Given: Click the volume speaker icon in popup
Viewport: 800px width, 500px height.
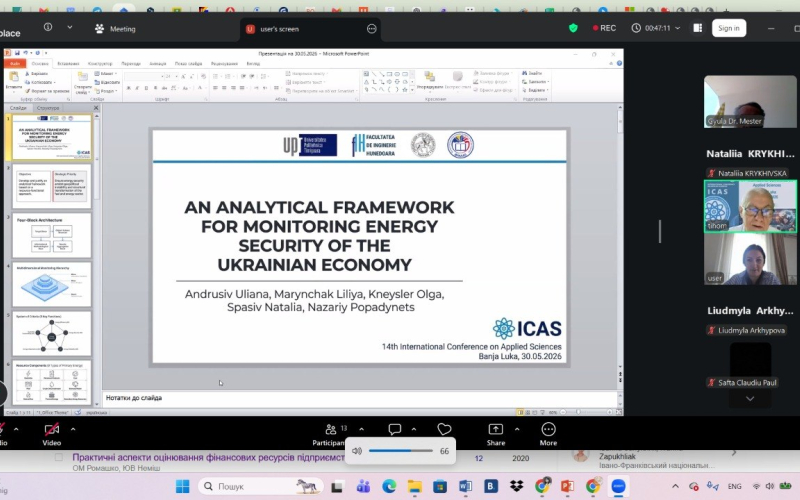Looking at the screenshot, I should (357, 451).
